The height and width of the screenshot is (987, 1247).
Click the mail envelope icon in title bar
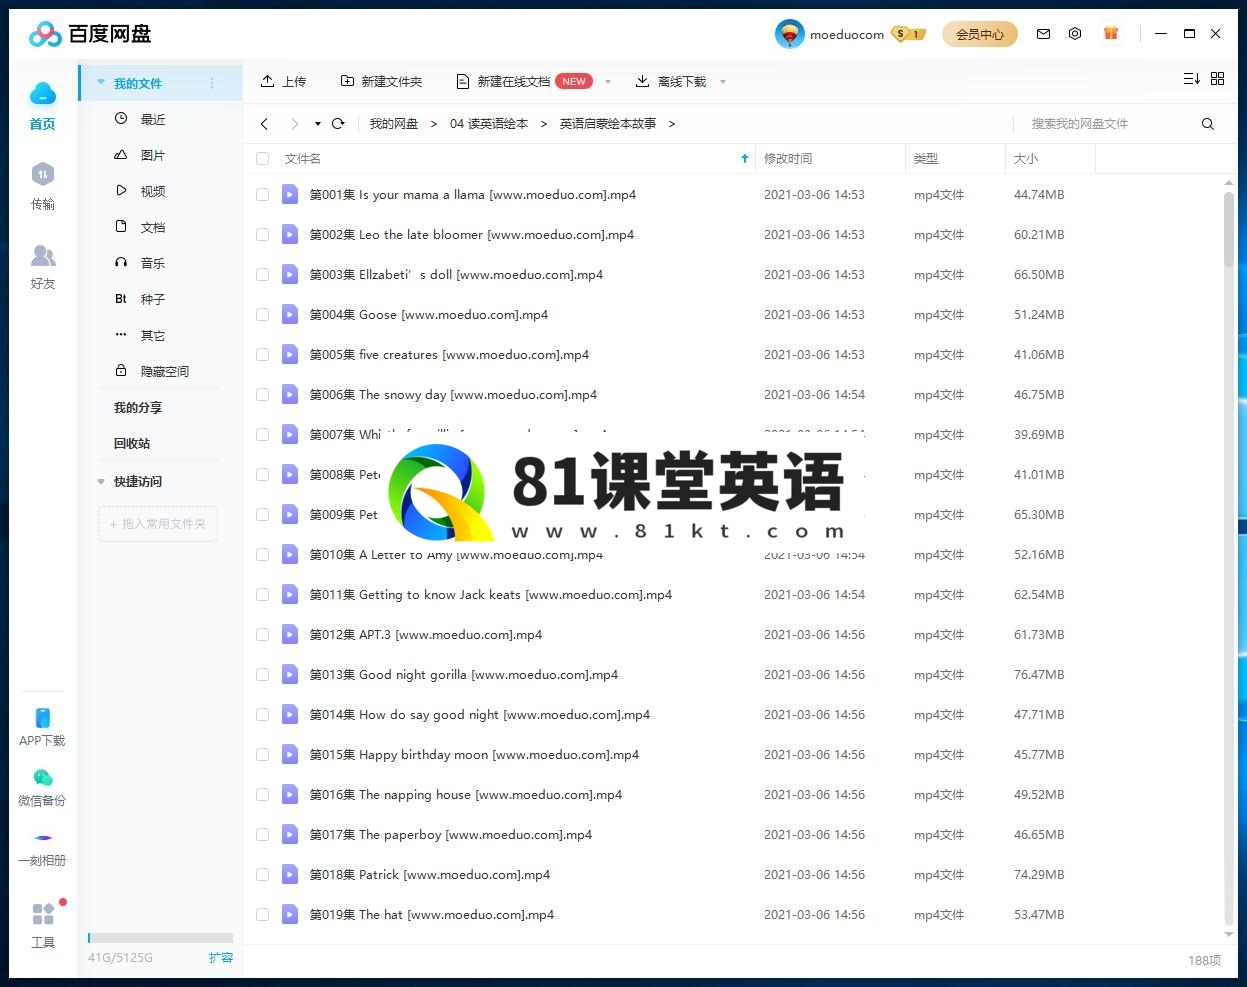tap(1043, 34)
